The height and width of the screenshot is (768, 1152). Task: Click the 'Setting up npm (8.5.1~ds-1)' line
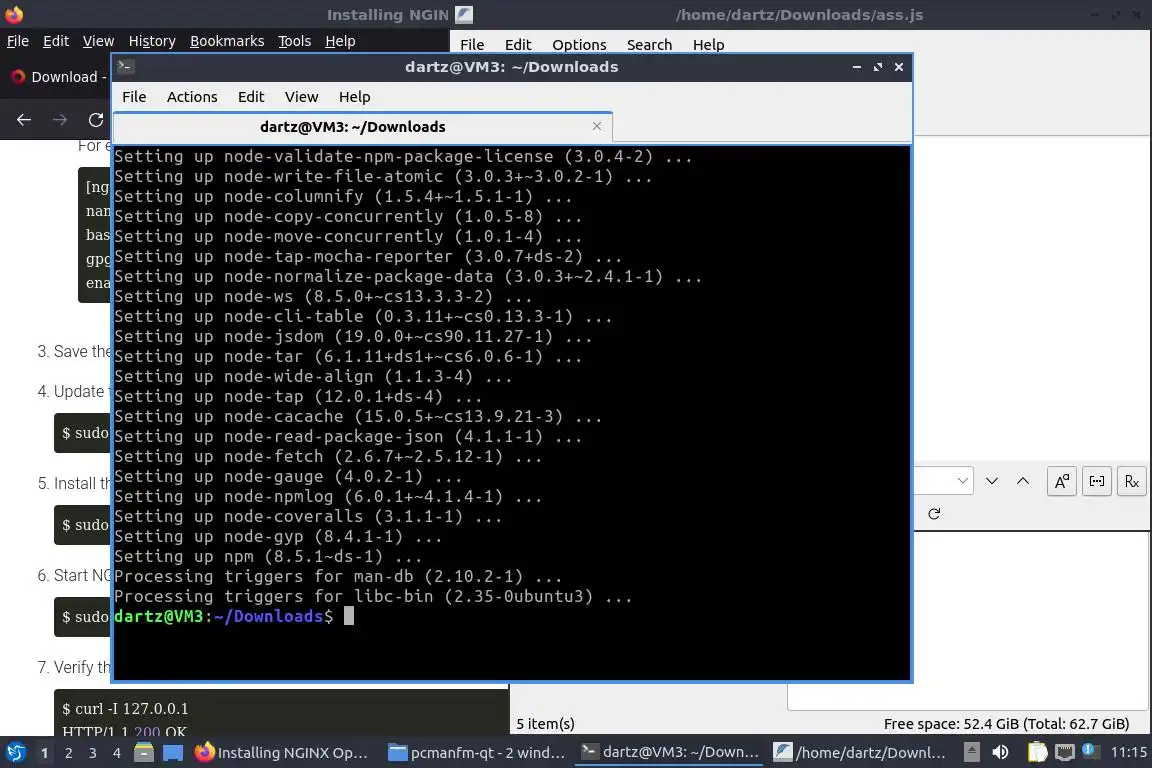coord(267,556)
